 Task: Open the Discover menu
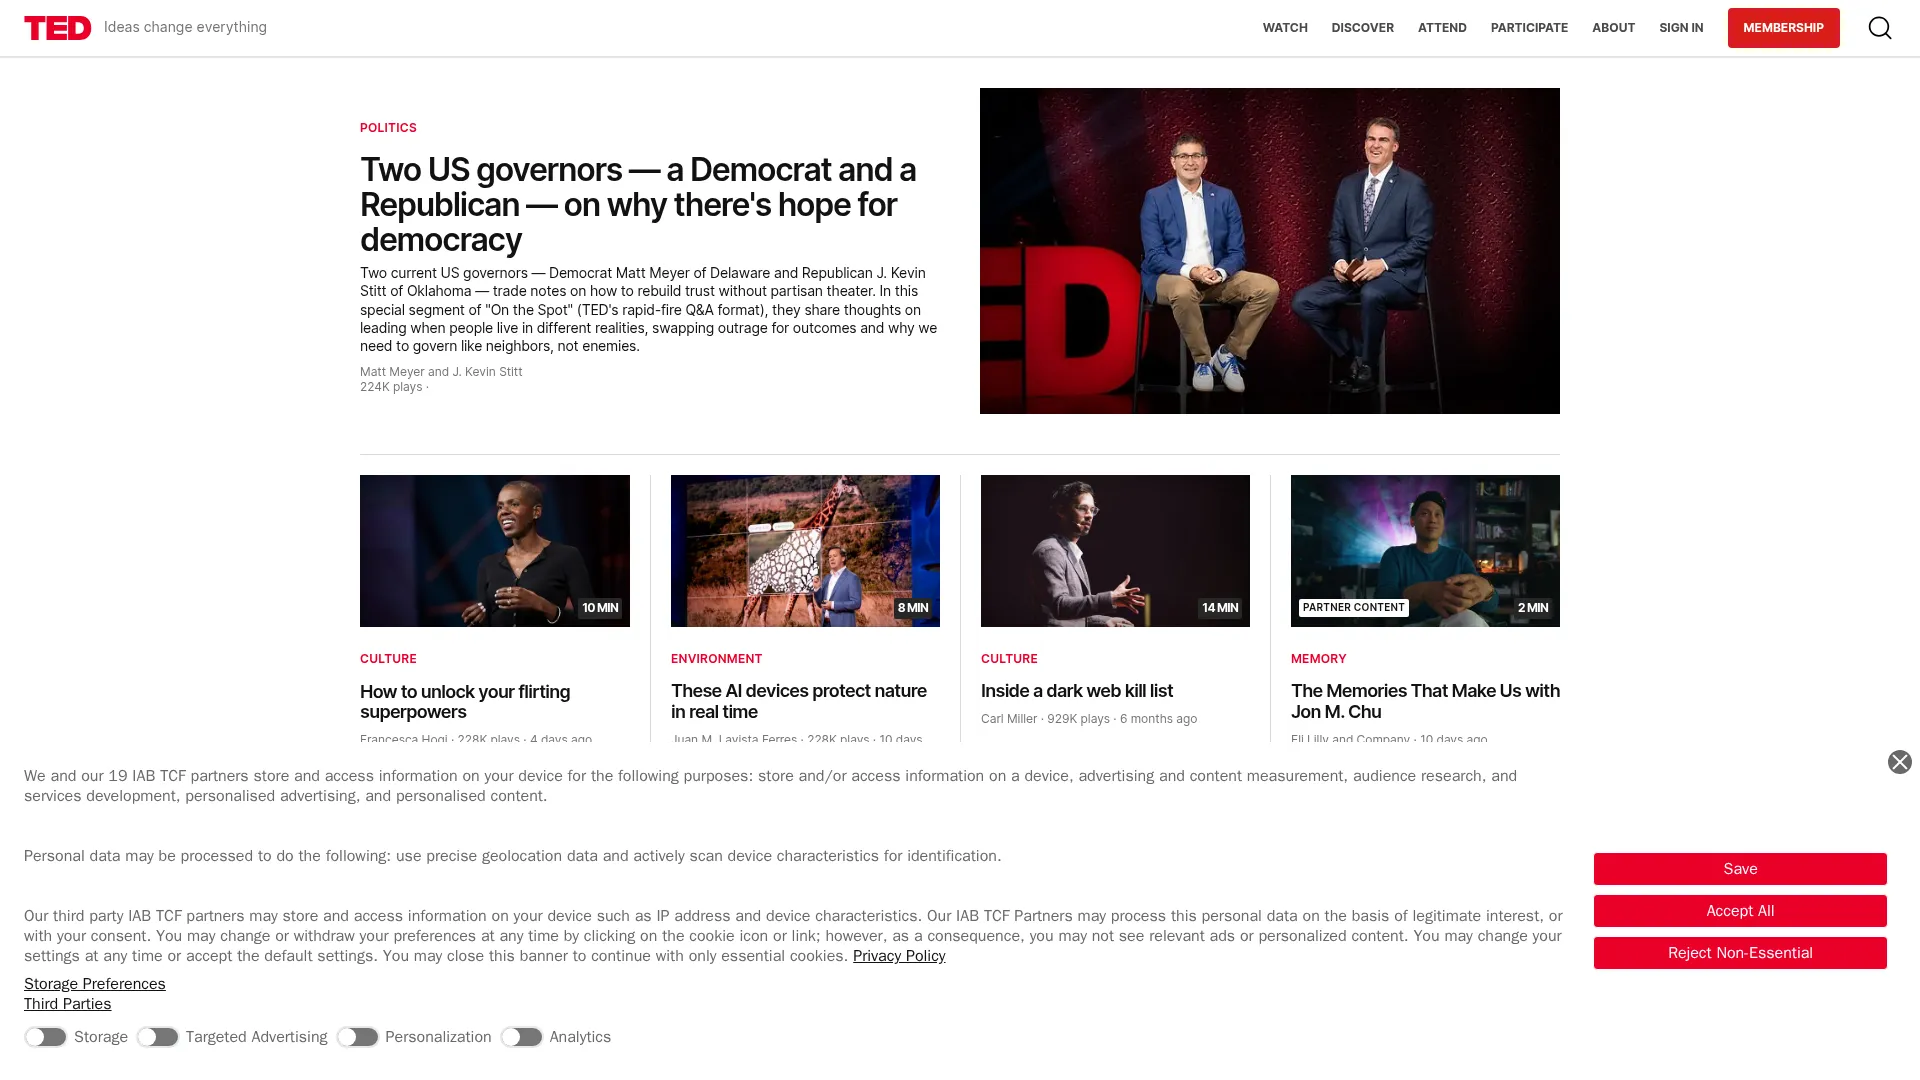coord(1362,28)
